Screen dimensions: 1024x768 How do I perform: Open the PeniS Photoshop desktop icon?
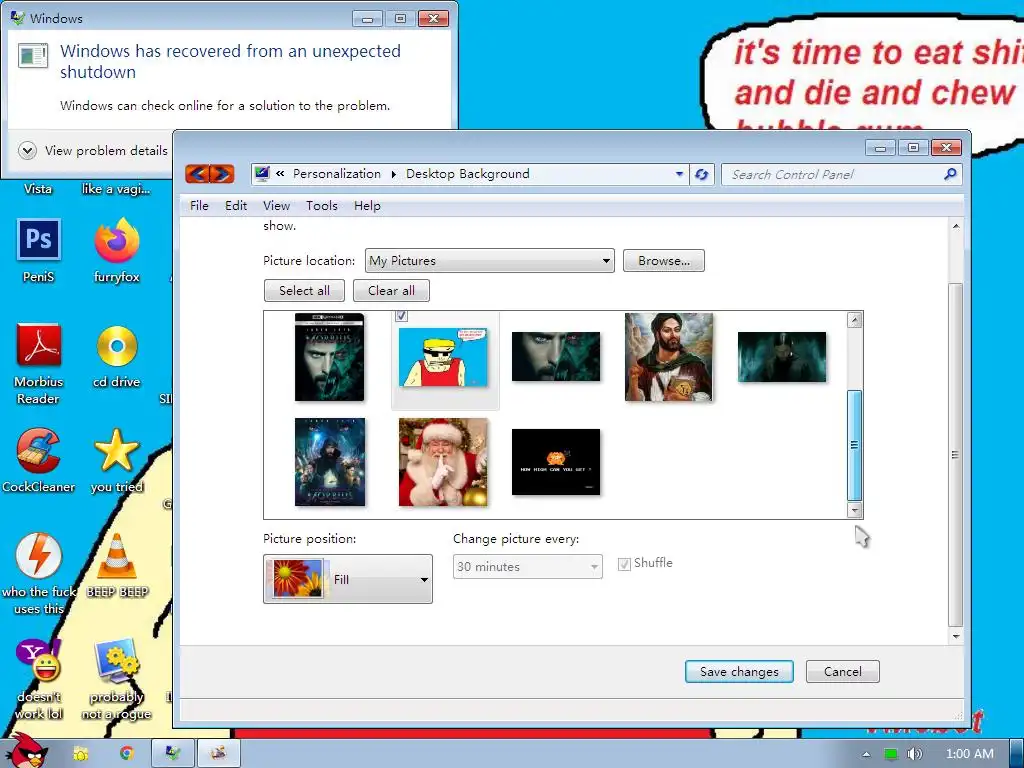39,251
